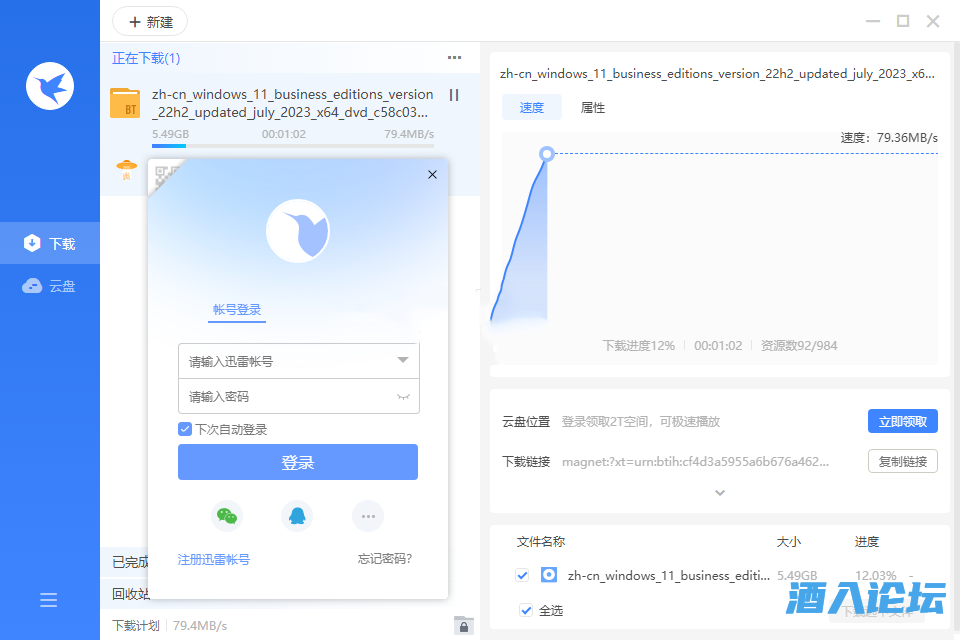
Task: Click the task title in detail panel
Action: [x=717, y=73]
